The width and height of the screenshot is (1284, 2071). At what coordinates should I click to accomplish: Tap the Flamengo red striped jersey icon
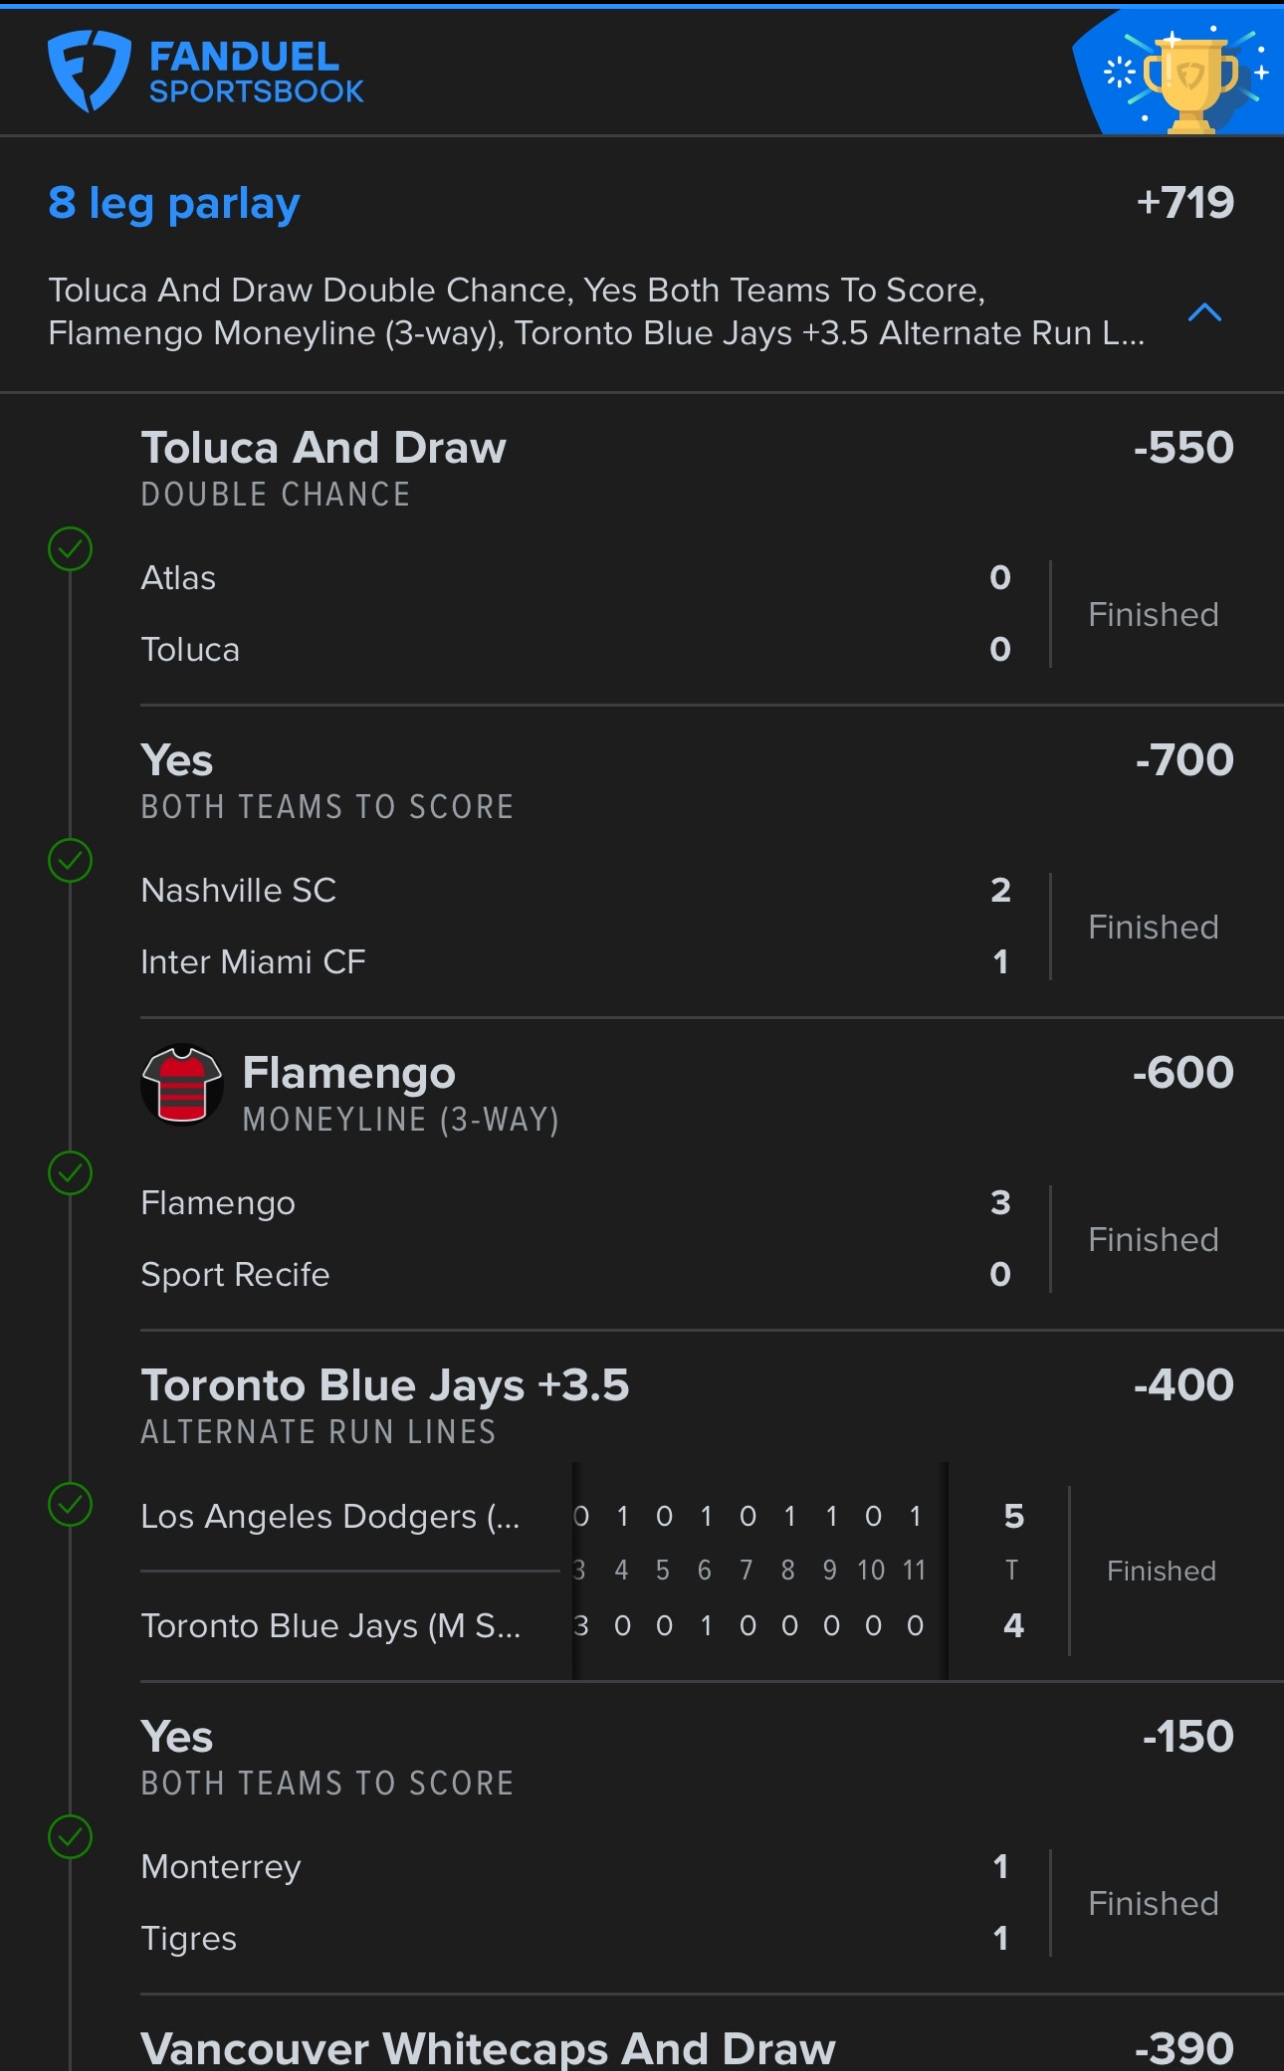(182, 1085)
